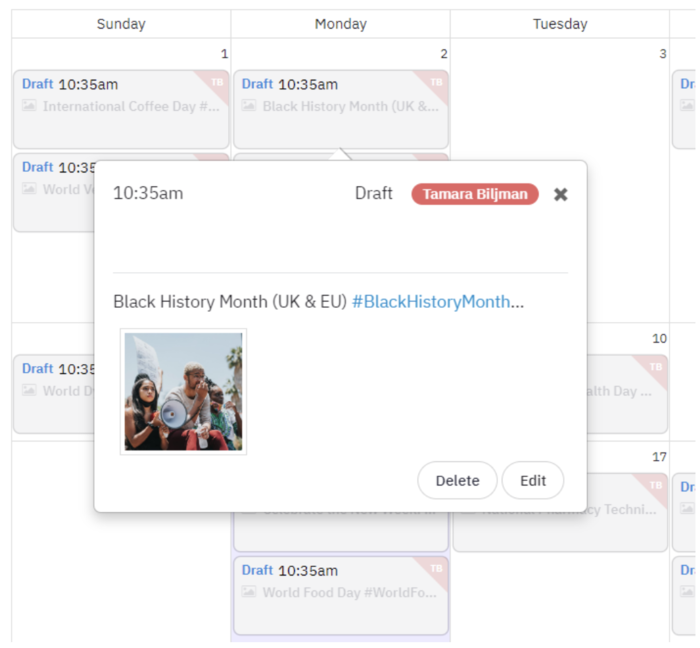The width and height of the screenshot is (700, 648).
Task: Click the 10:35am time in popup
Action: click(x=148, y=193)
